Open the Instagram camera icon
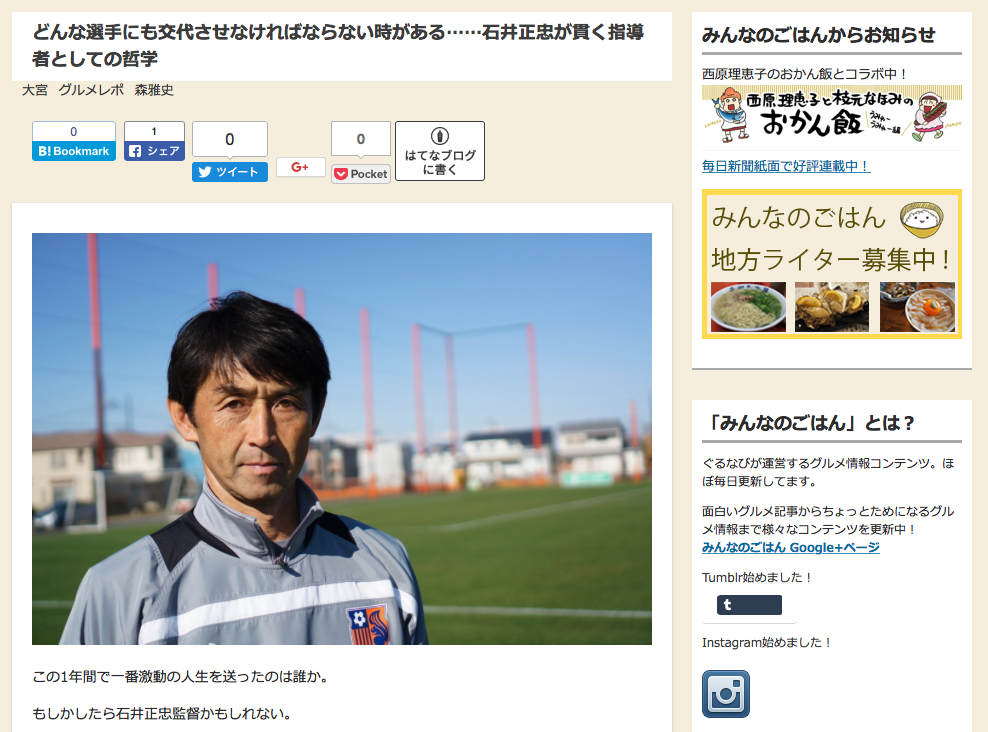This screenshot has width=988, height=732. (x=726, y=694)
